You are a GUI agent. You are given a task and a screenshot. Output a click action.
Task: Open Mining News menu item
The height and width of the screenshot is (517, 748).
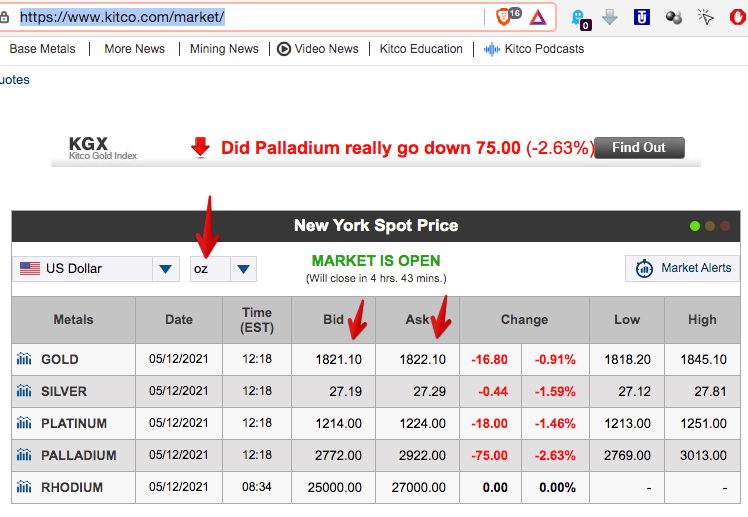coord(224,49)
